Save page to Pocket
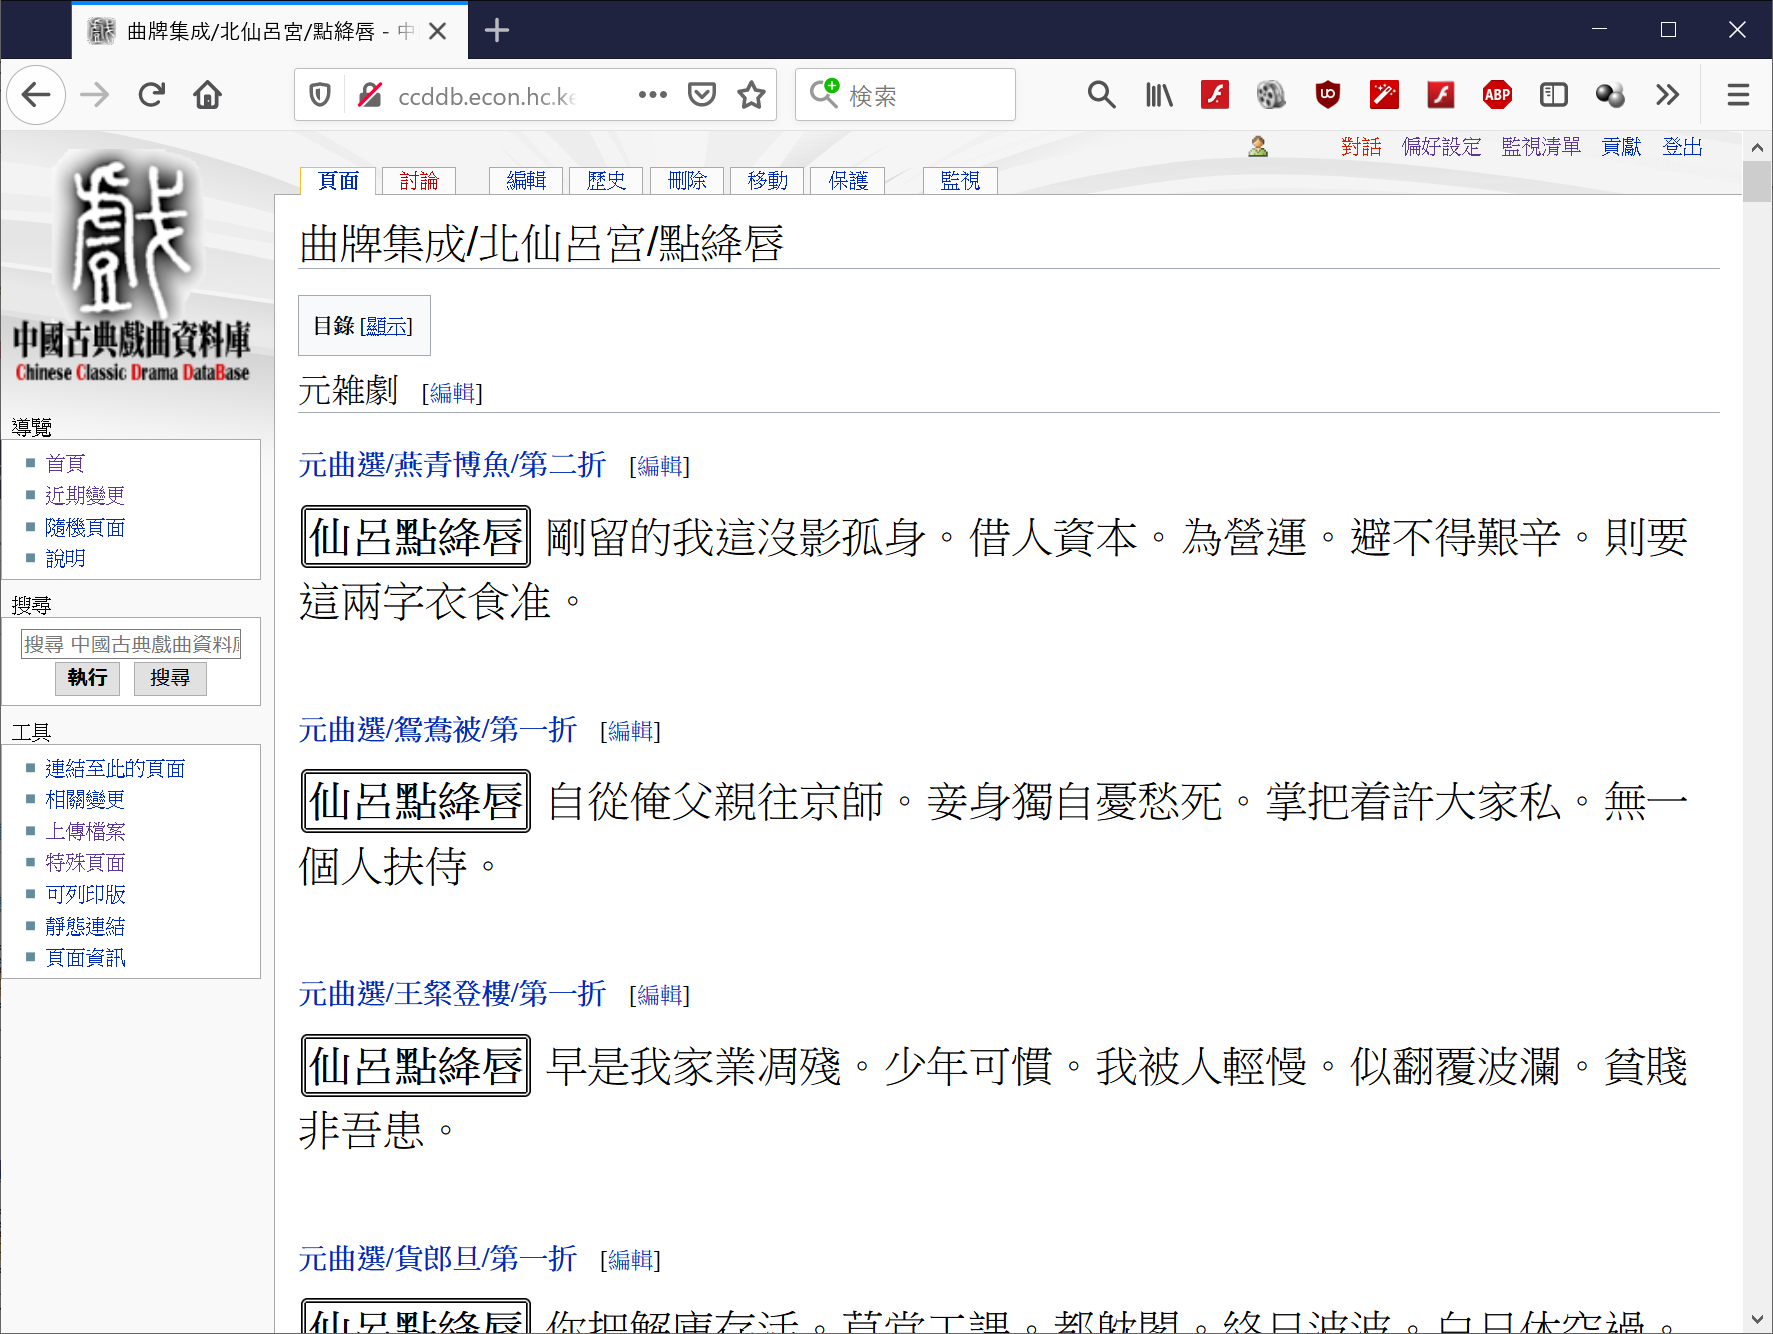The width and height of the screenshot is (1773, 1334). click(x=702, y=95)
